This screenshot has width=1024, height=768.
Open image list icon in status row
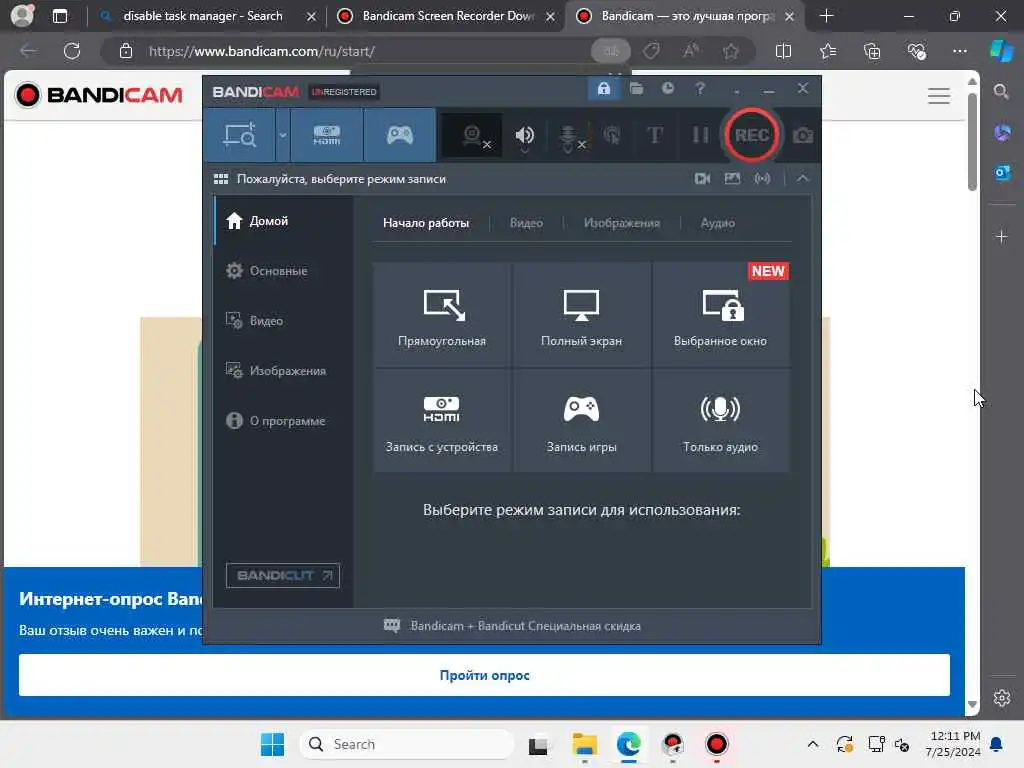(732, 178)
